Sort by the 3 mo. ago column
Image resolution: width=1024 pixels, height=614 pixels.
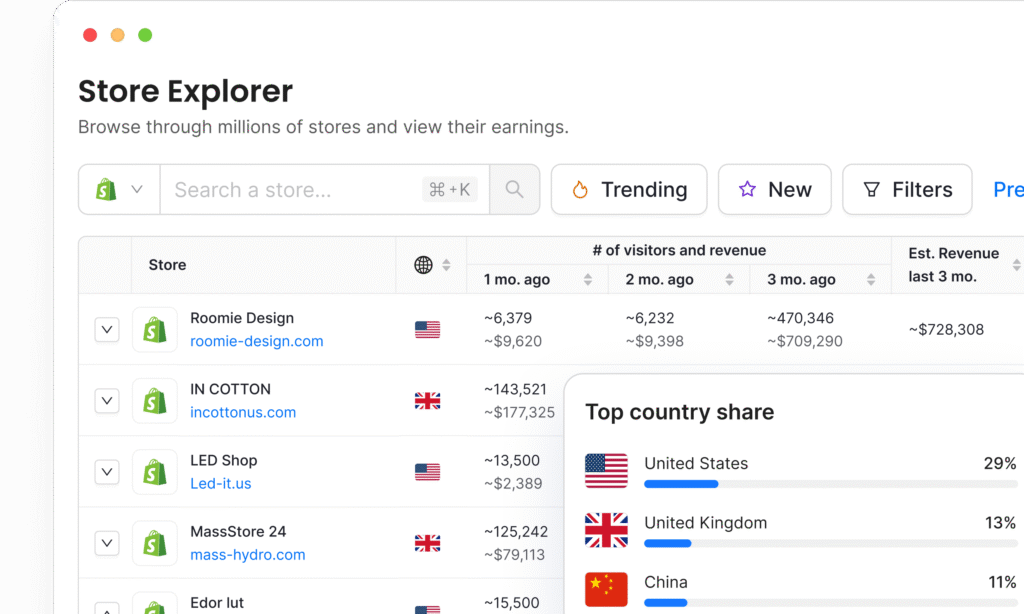(871, 280)
